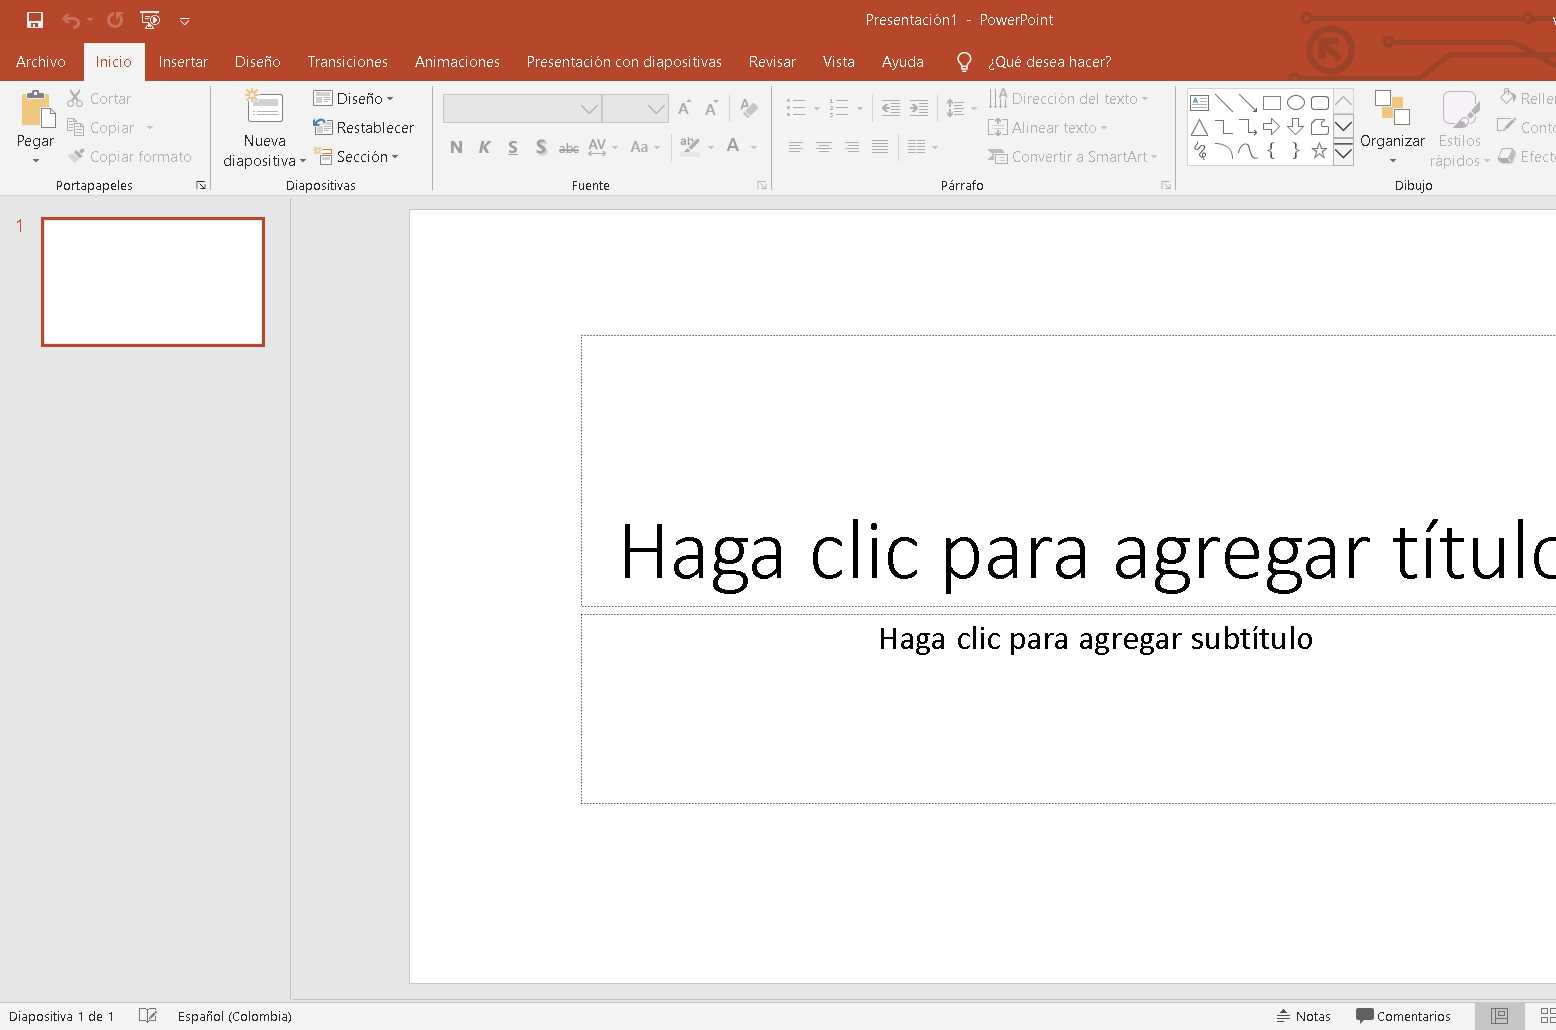The image size is (1556, 1030).
Task: Click add or remove columns icon
Action: point(917,147)
